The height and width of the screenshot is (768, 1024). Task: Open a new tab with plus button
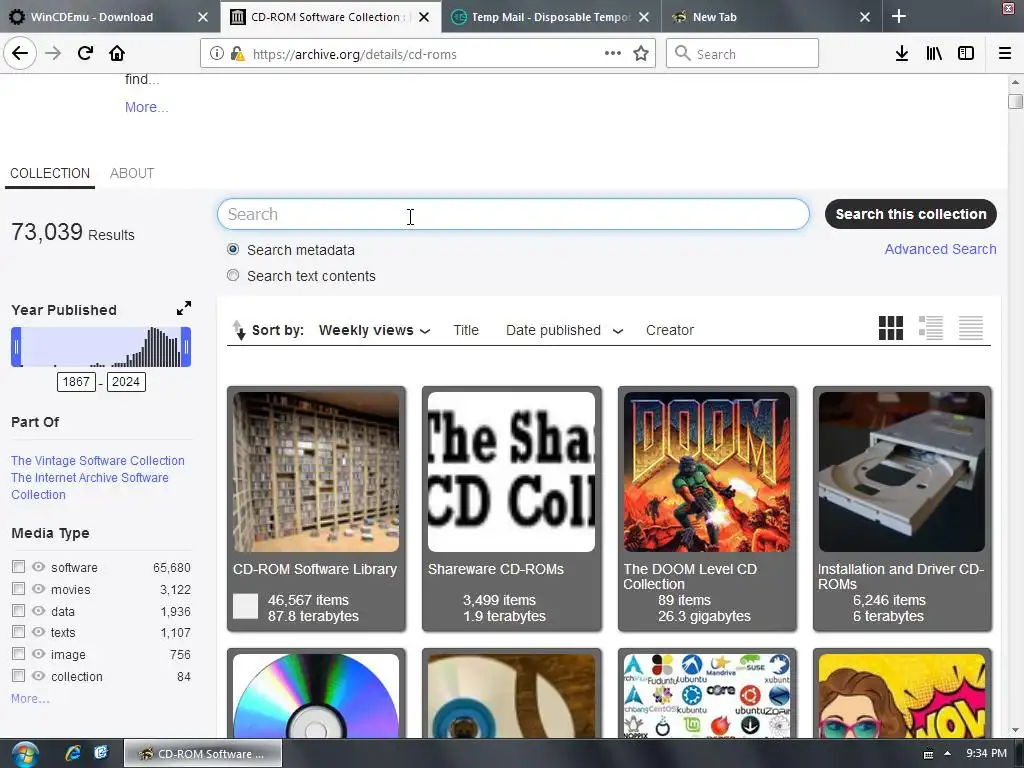[x=899, y=16]
